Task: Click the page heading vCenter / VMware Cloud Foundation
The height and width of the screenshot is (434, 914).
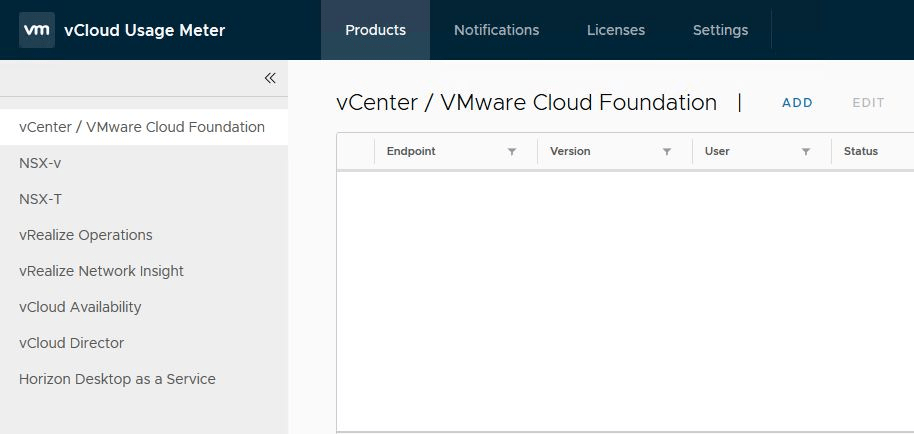Action: click(x=526, y=103)
